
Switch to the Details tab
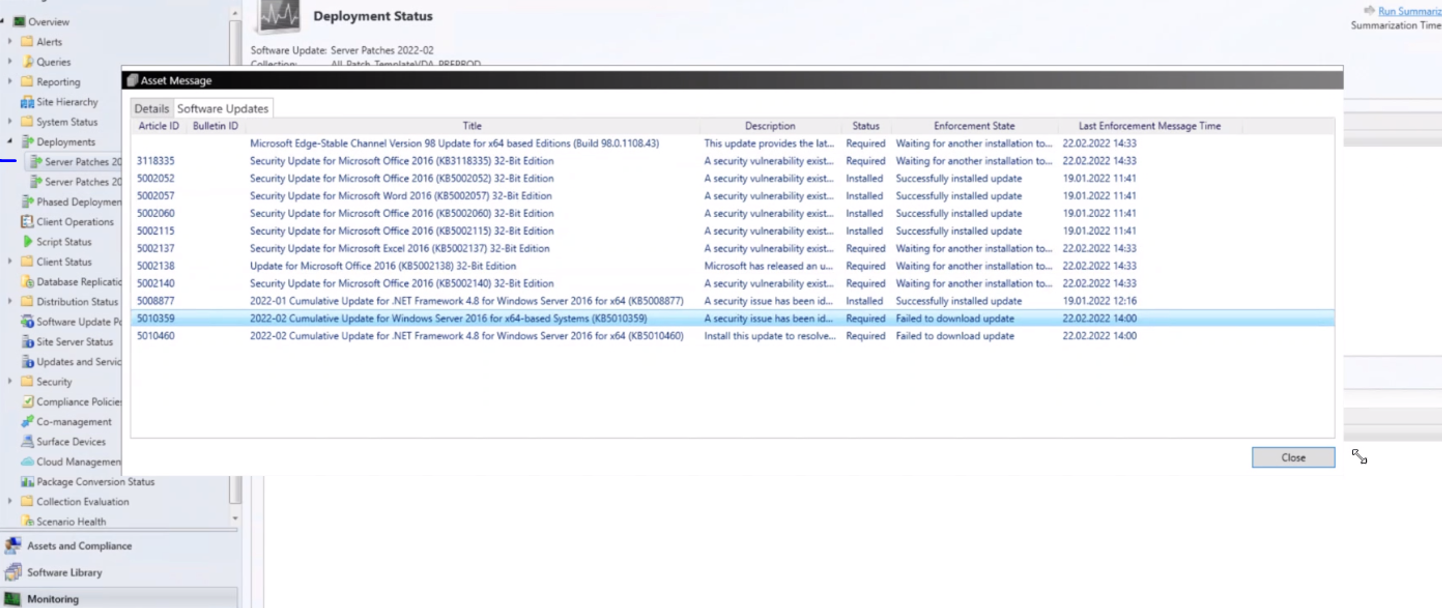coord(153,108)
